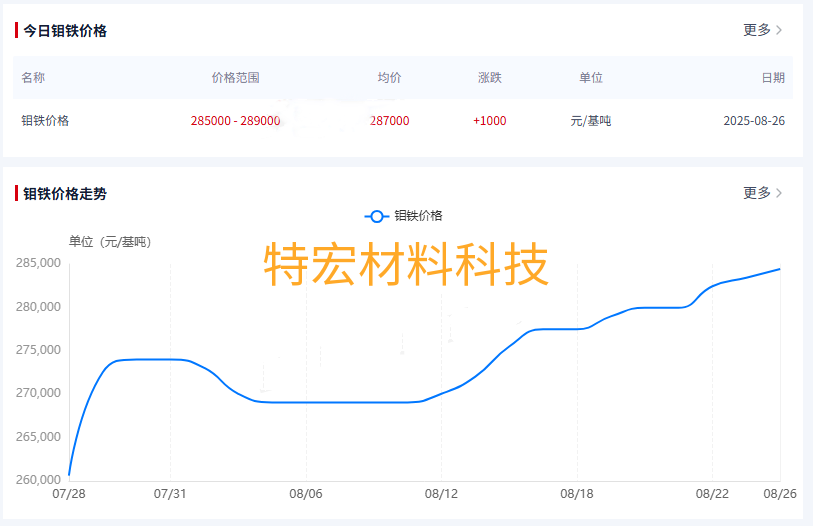This screenshot has height=526, width=813.
Task: Select the 价格范围 column header
Action: click(x=235, y=78)
